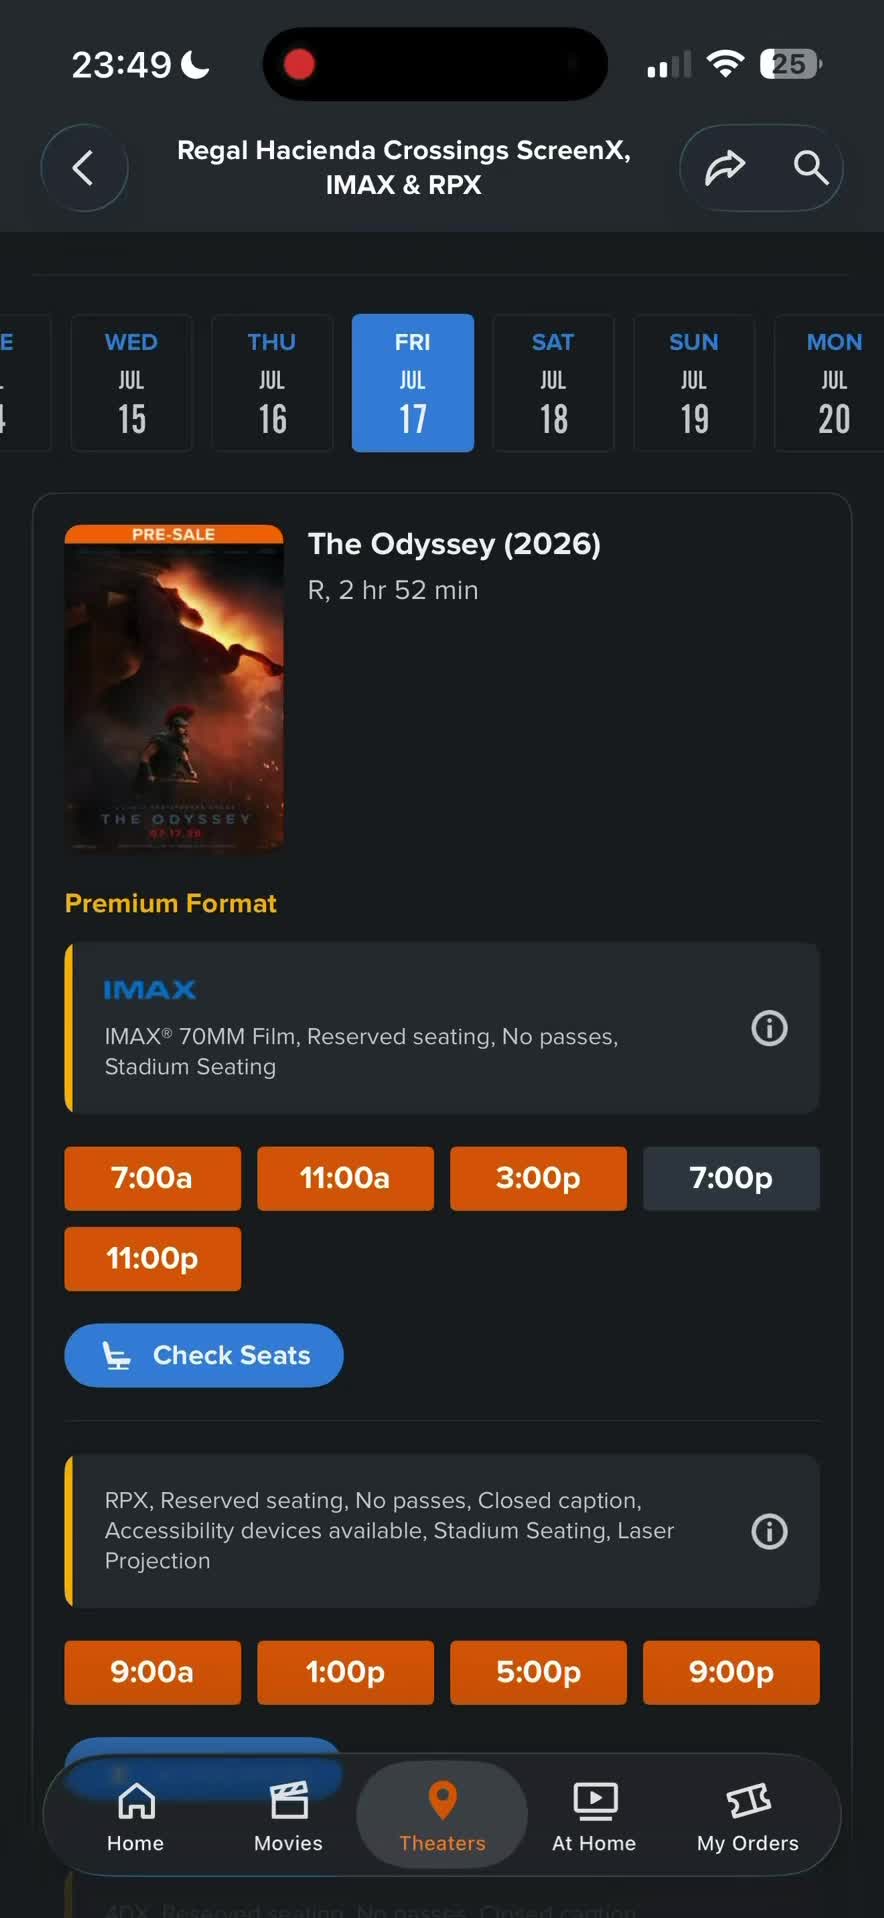
Task: Select the Theaters tab
Action: (x=442, y=1816)
